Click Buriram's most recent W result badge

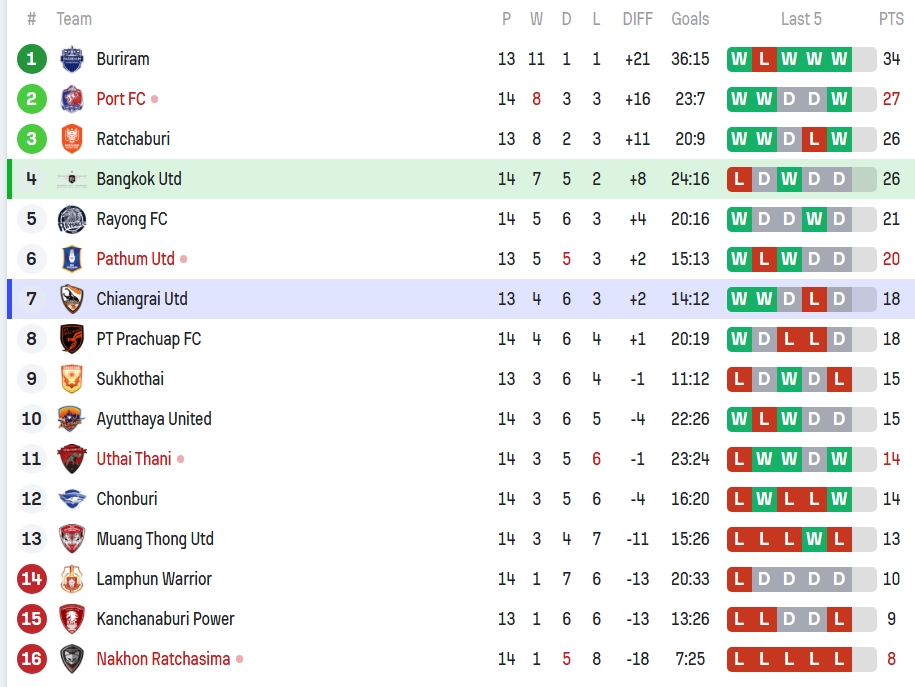click(x=839, y=59)
